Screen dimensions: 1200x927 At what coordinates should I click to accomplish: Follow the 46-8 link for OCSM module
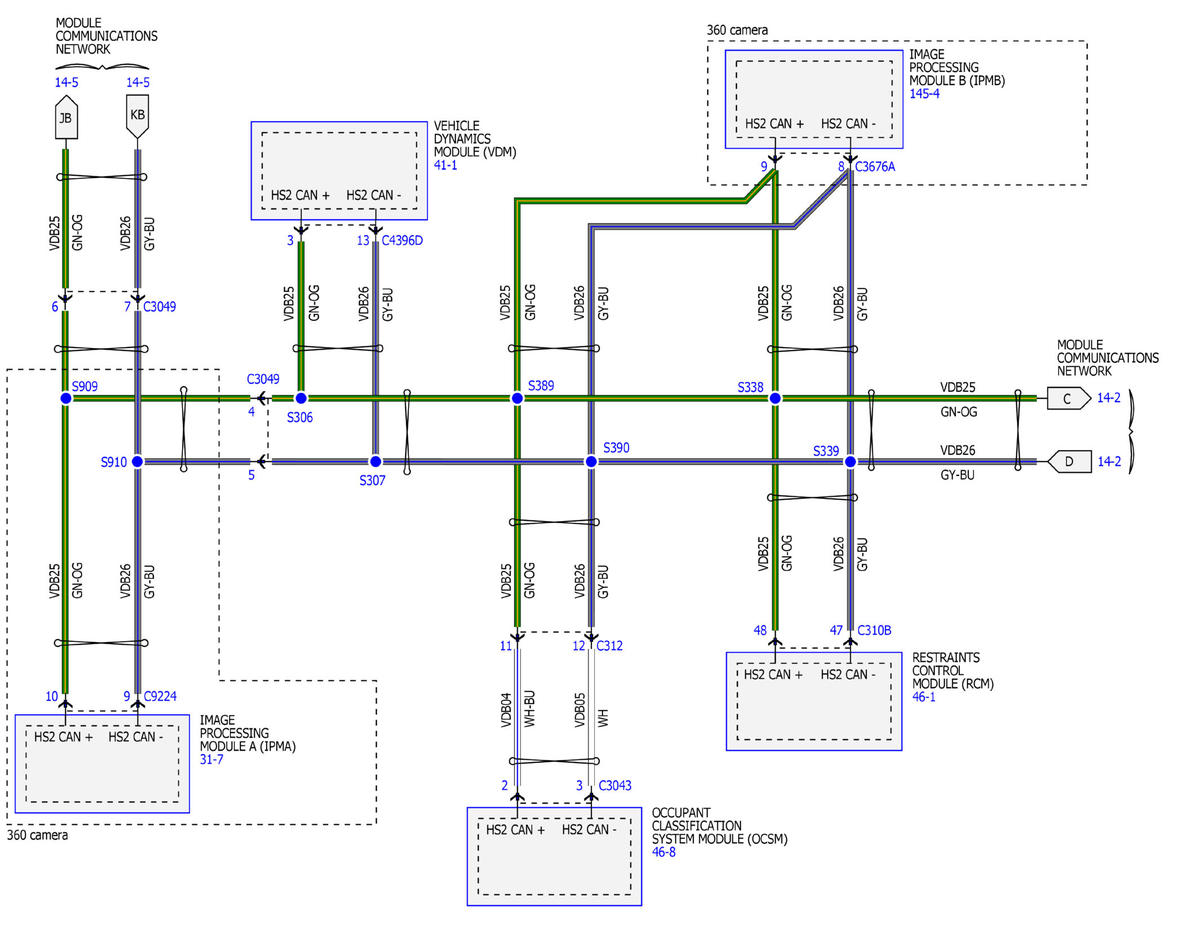(x=664, y=852)
